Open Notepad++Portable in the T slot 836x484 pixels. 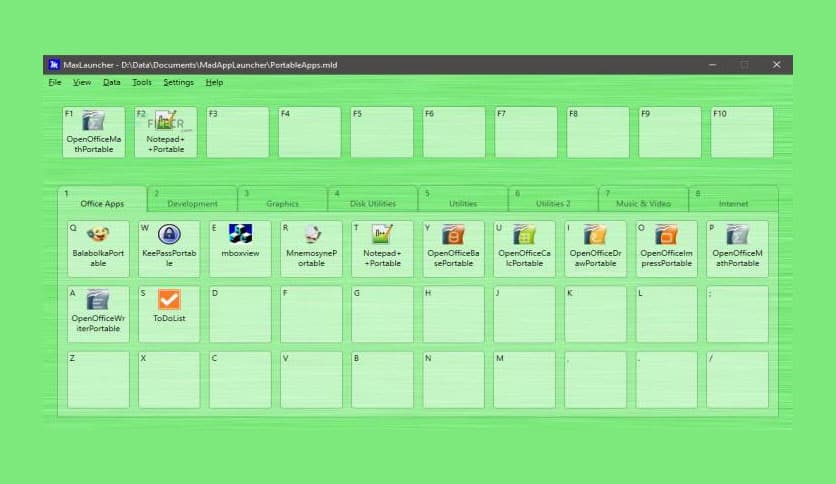point(382,249)
